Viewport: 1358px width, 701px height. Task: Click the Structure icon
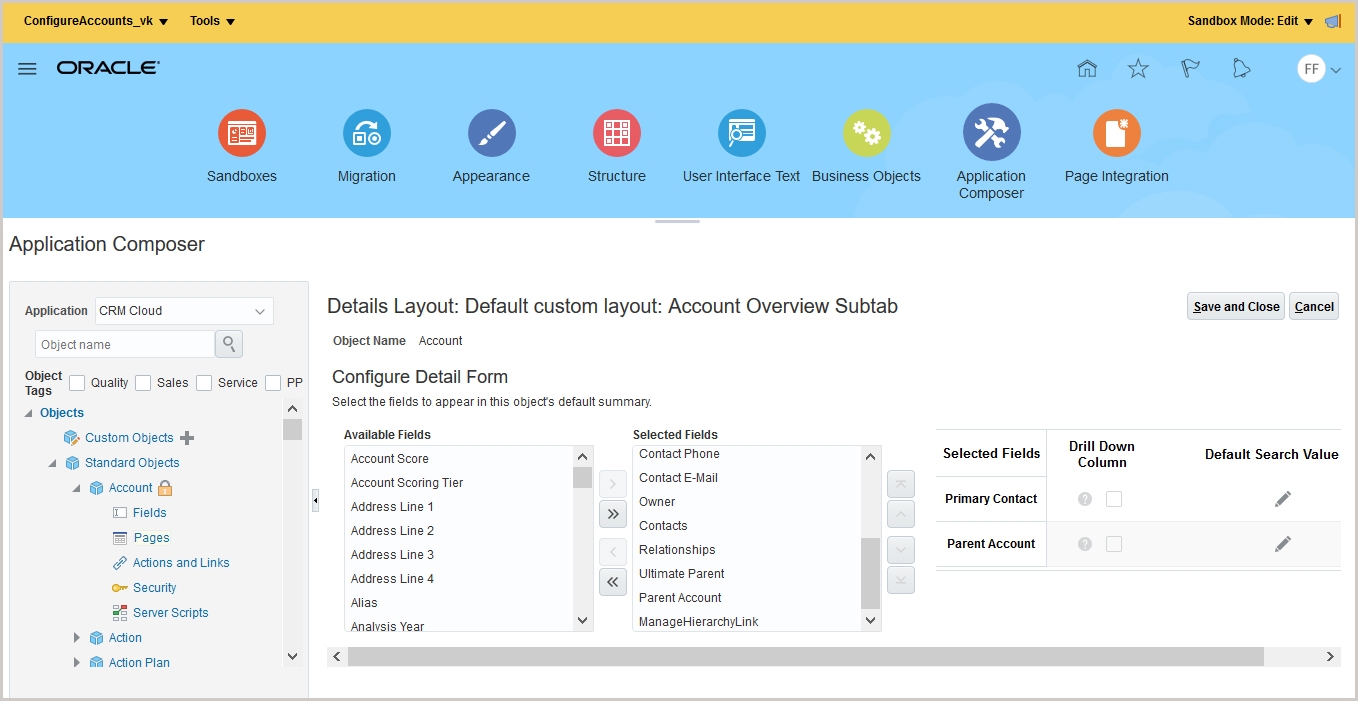coord(616,132)
